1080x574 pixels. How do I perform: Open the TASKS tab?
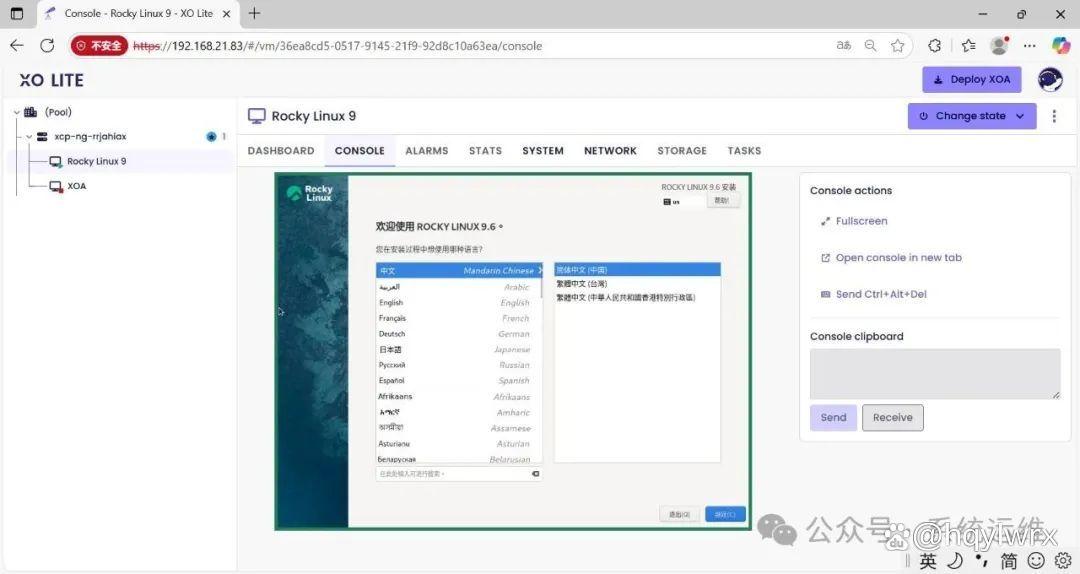(x=745, y=150)
